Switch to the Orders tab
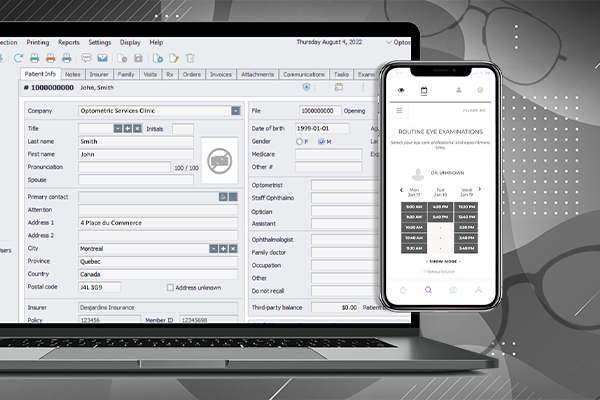The image size is (600, 400). click(192, 74)
